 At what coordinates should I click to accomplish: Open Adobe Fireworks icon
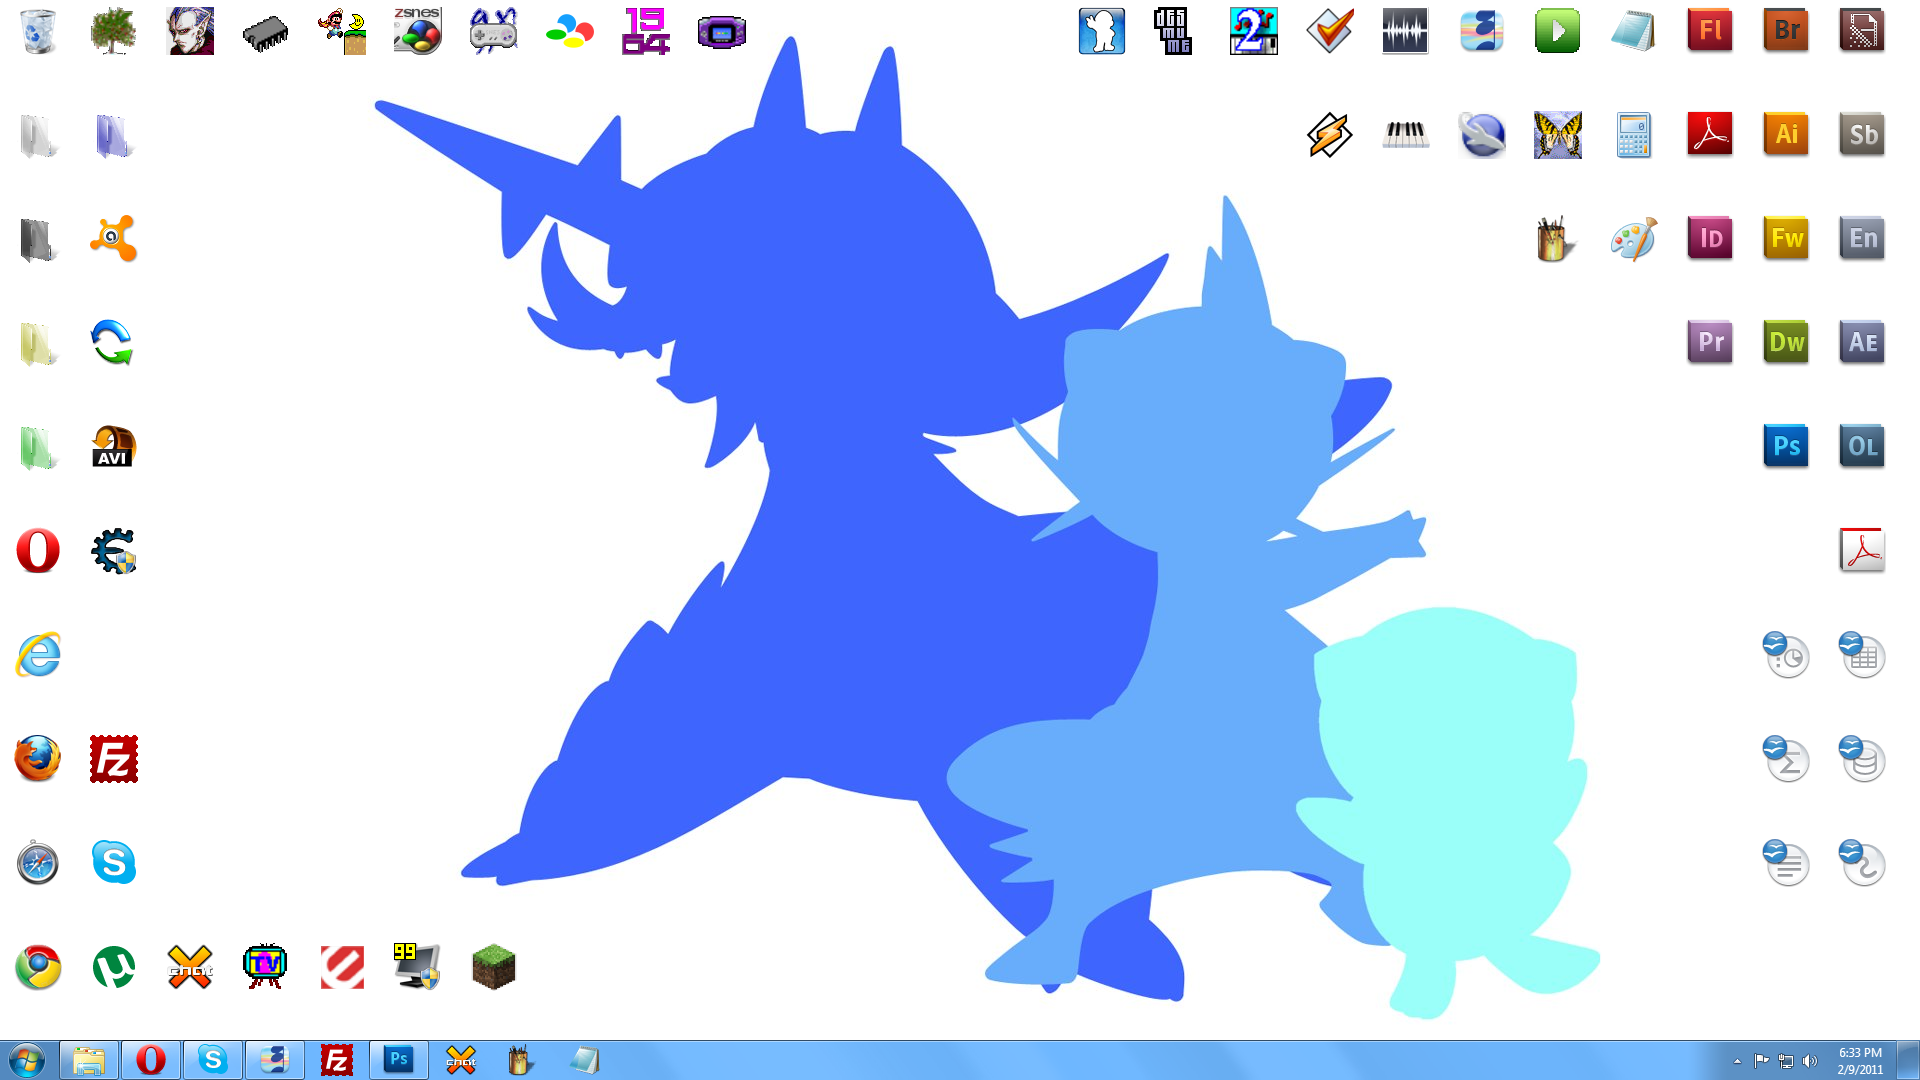click(x=1786, y=239)
